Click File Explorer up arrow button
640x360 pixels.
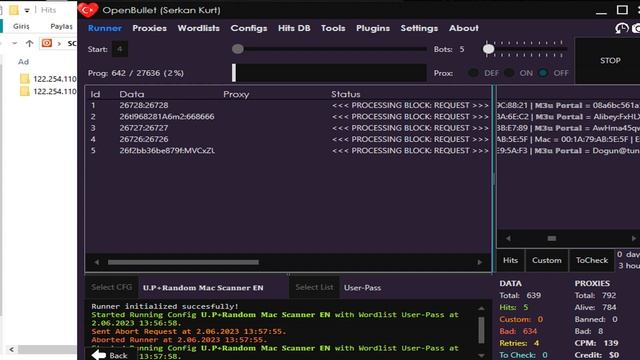pos(29,43)
